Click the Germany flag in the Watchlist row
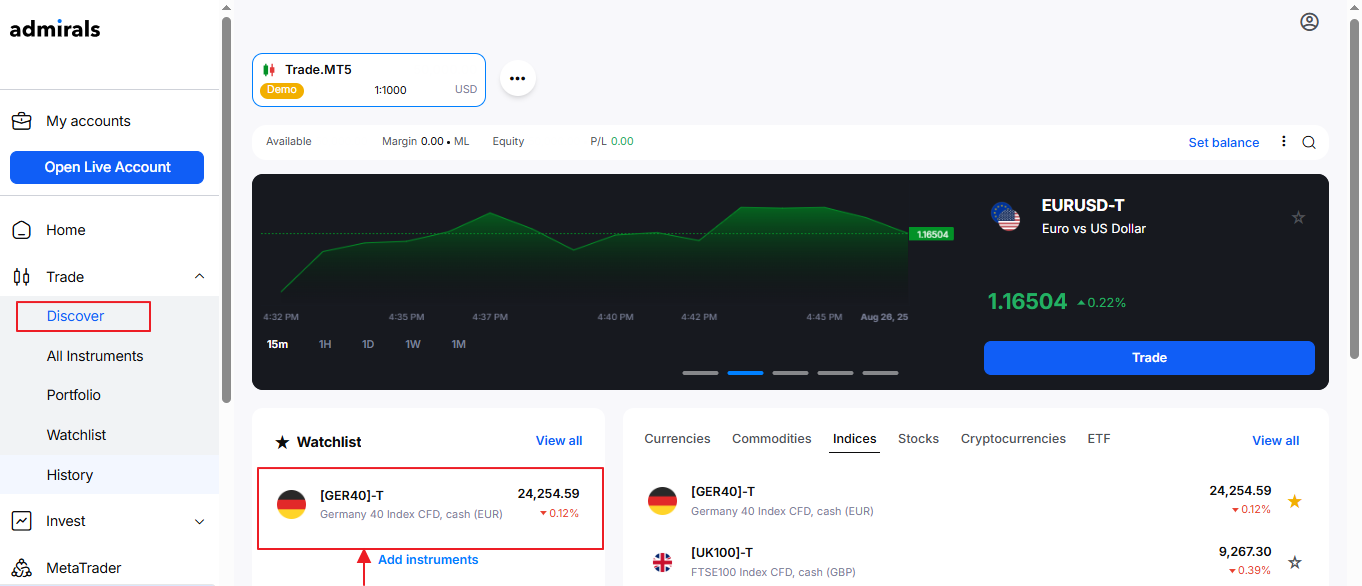The width and height of the screenshot is (1362, 586). (x=291, y=504)
